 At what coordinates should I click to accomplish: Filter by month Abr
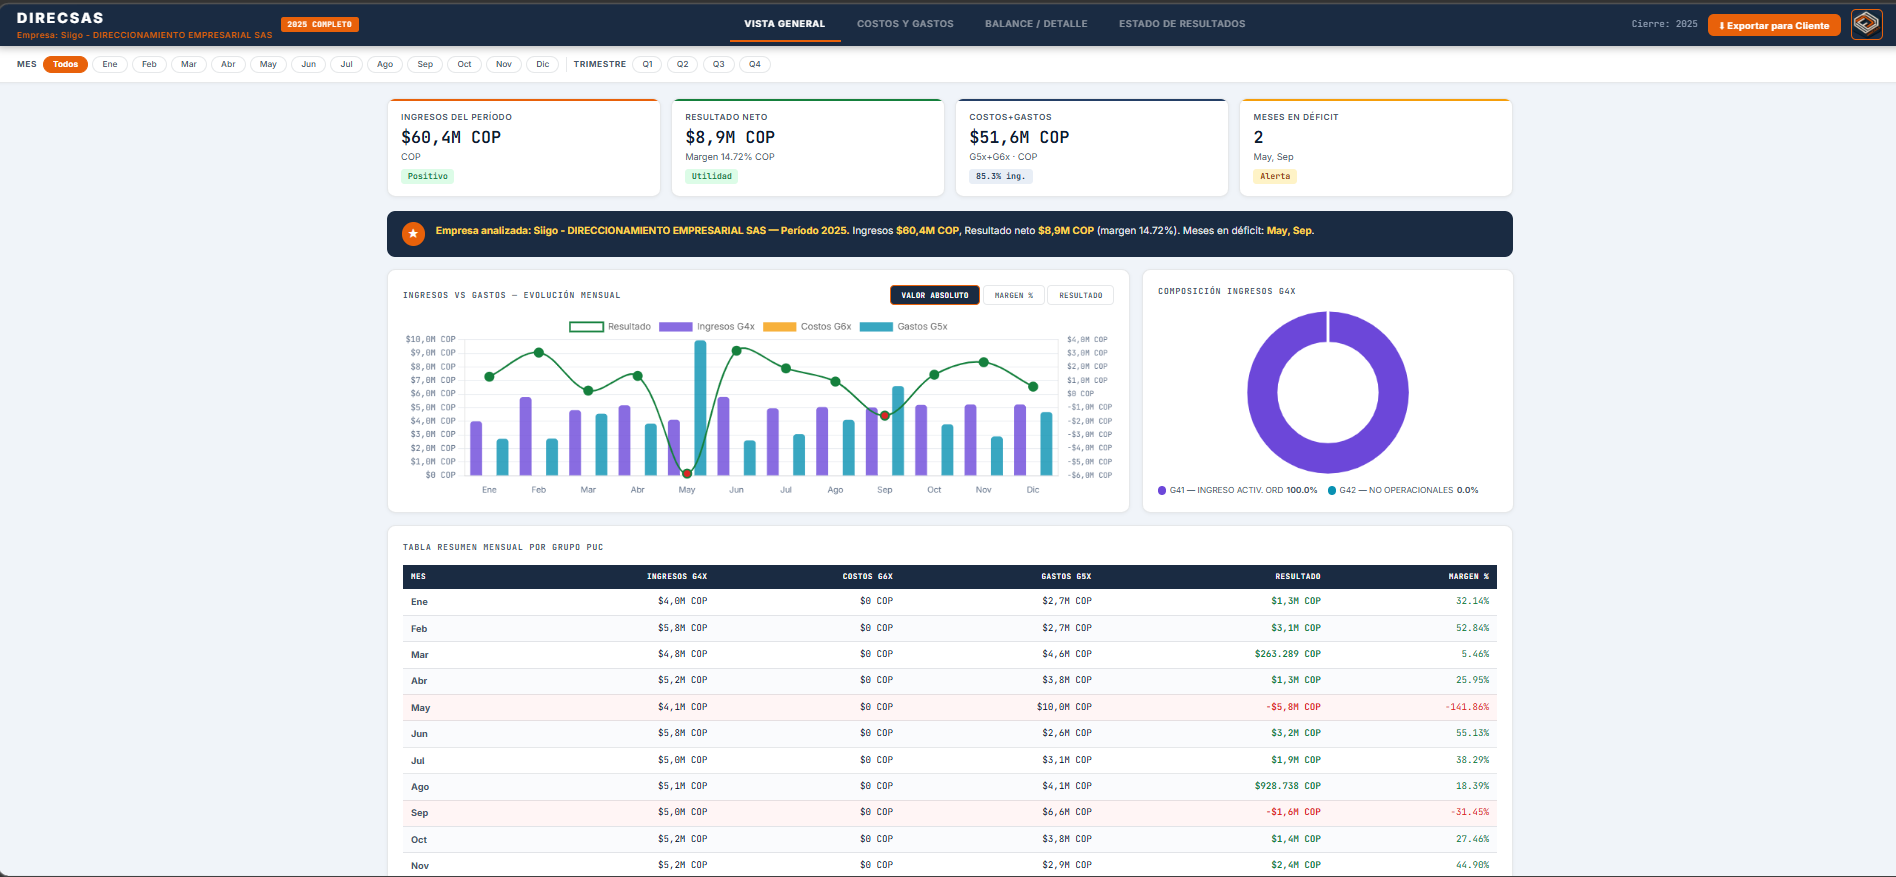coord(228,64)
